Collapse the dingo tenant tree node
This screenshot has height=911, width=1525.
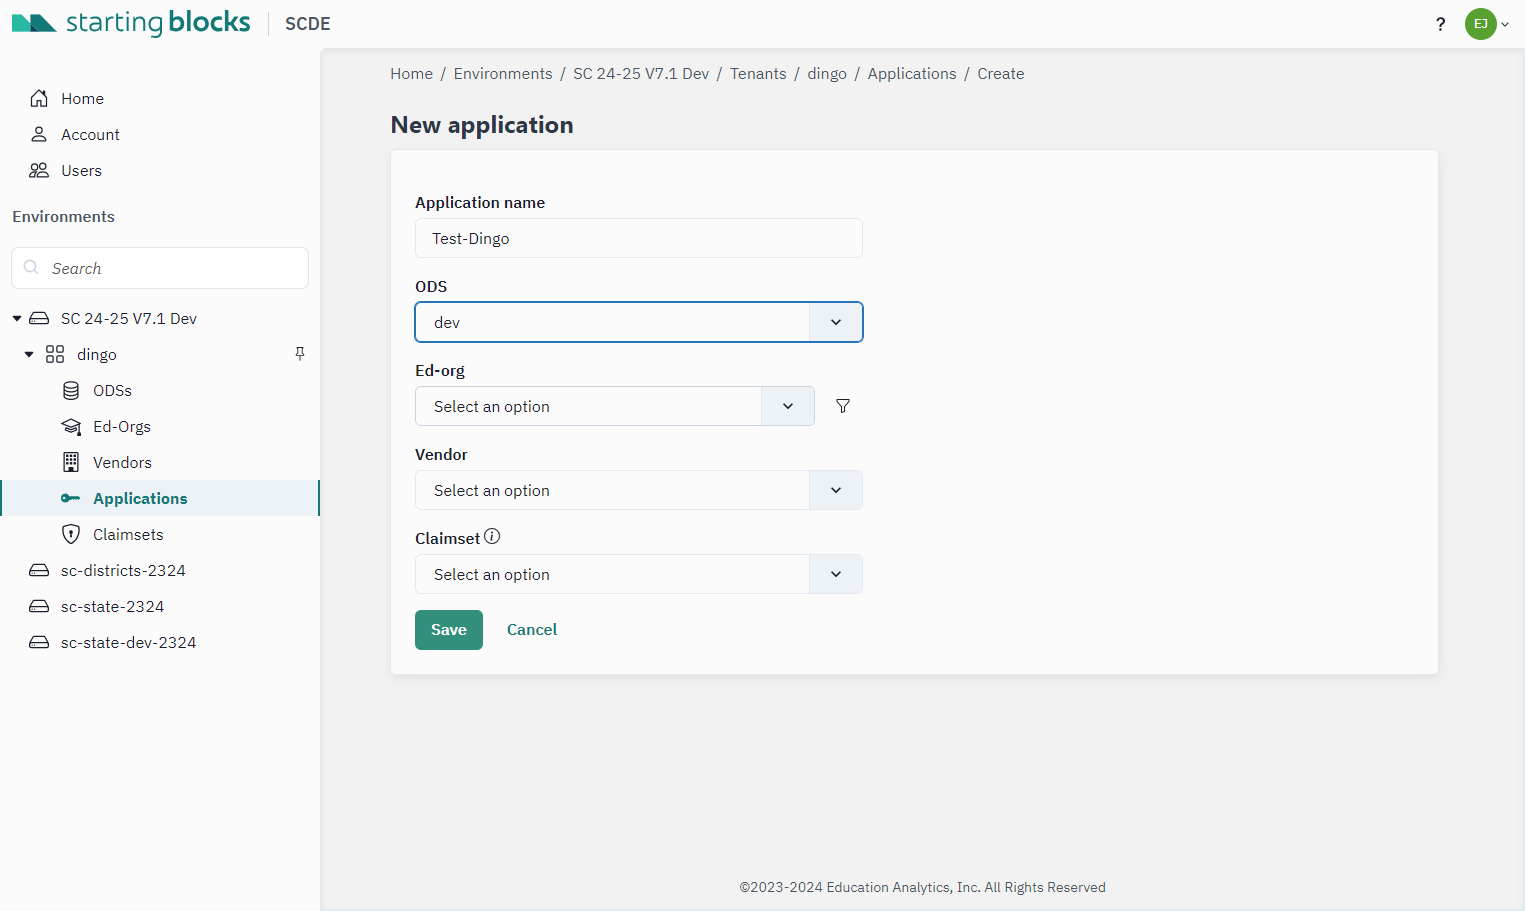29,354
